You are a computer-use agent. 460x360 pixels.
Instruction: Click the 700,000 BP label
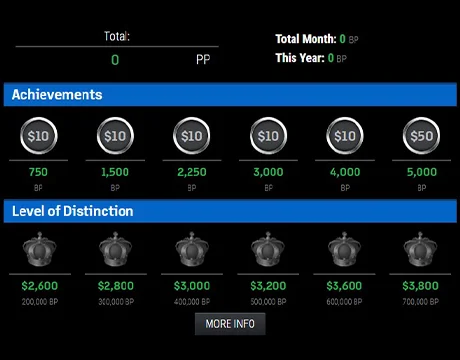[421, 302]
